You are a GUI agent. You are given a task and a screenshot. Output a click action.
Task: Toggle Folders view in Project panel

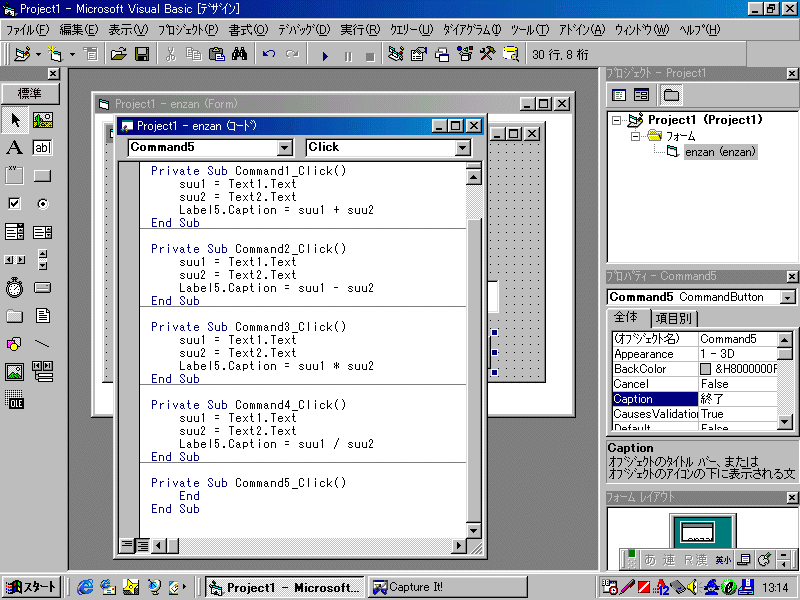(x=671, y=95)
